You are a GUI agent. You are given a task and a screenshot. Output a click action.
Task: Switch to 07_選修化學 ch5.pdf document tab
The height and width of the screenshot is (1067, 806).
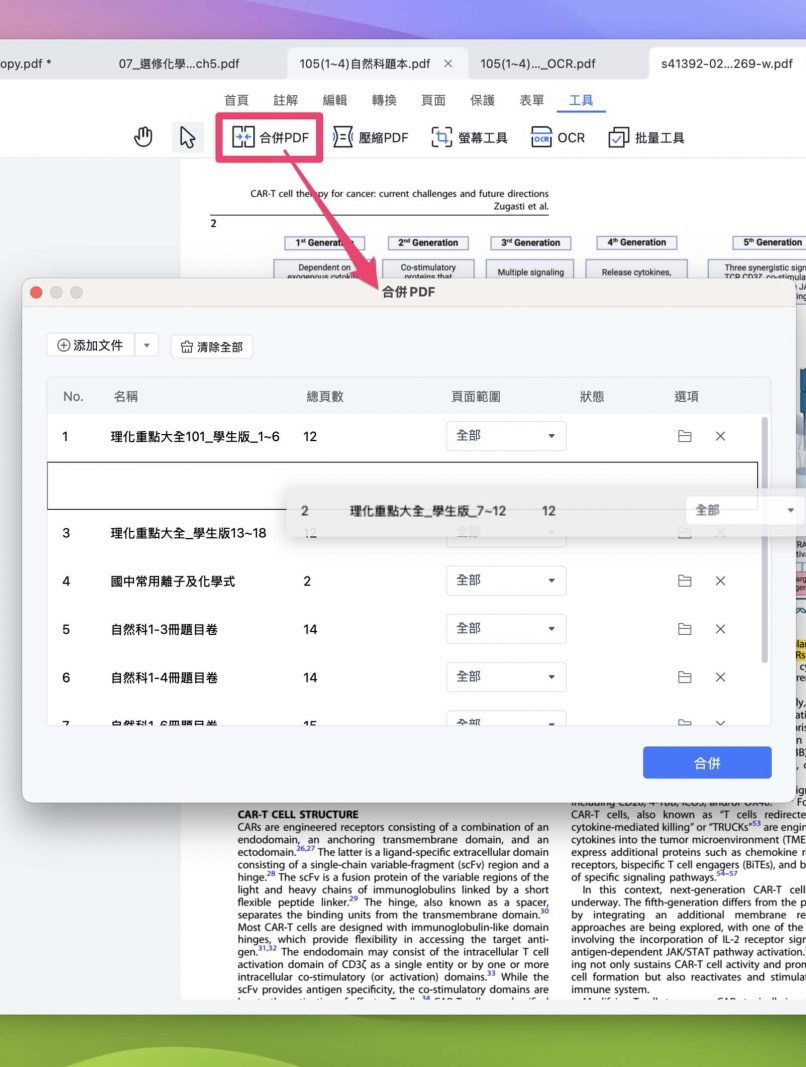pos(179,64)
